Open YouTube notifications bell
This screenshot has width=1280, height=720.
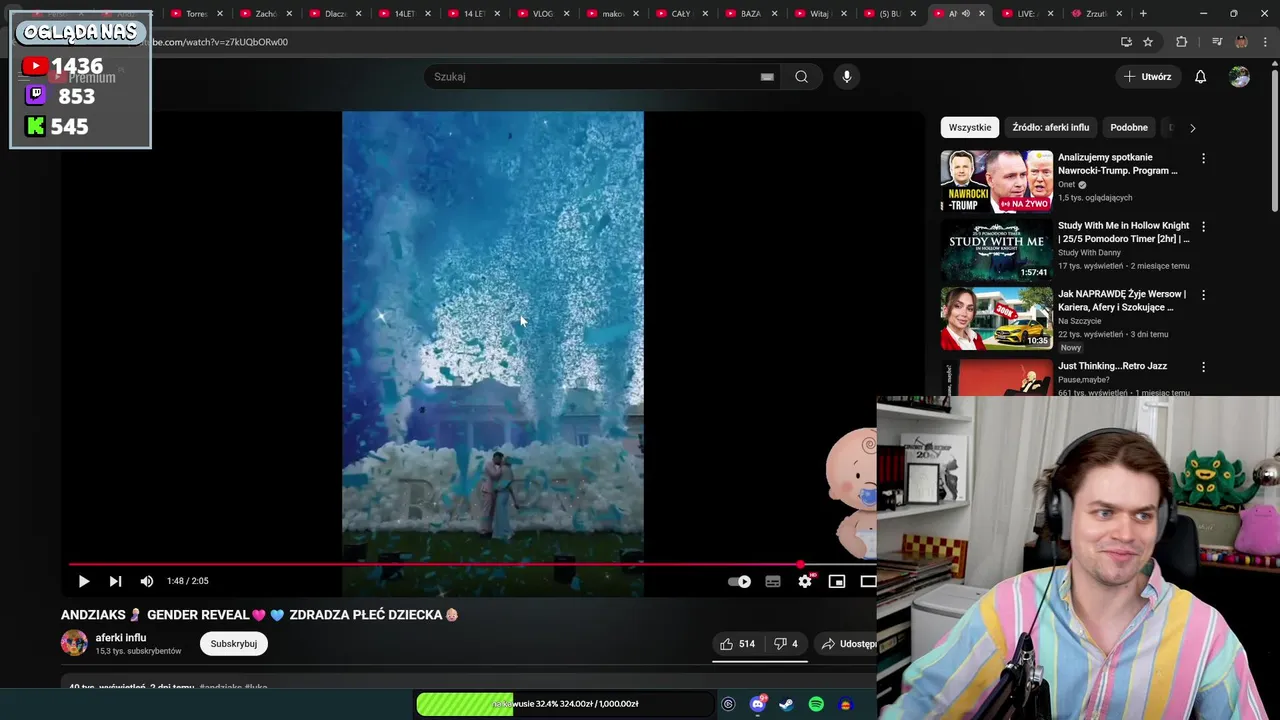(x=1200, y=77)
